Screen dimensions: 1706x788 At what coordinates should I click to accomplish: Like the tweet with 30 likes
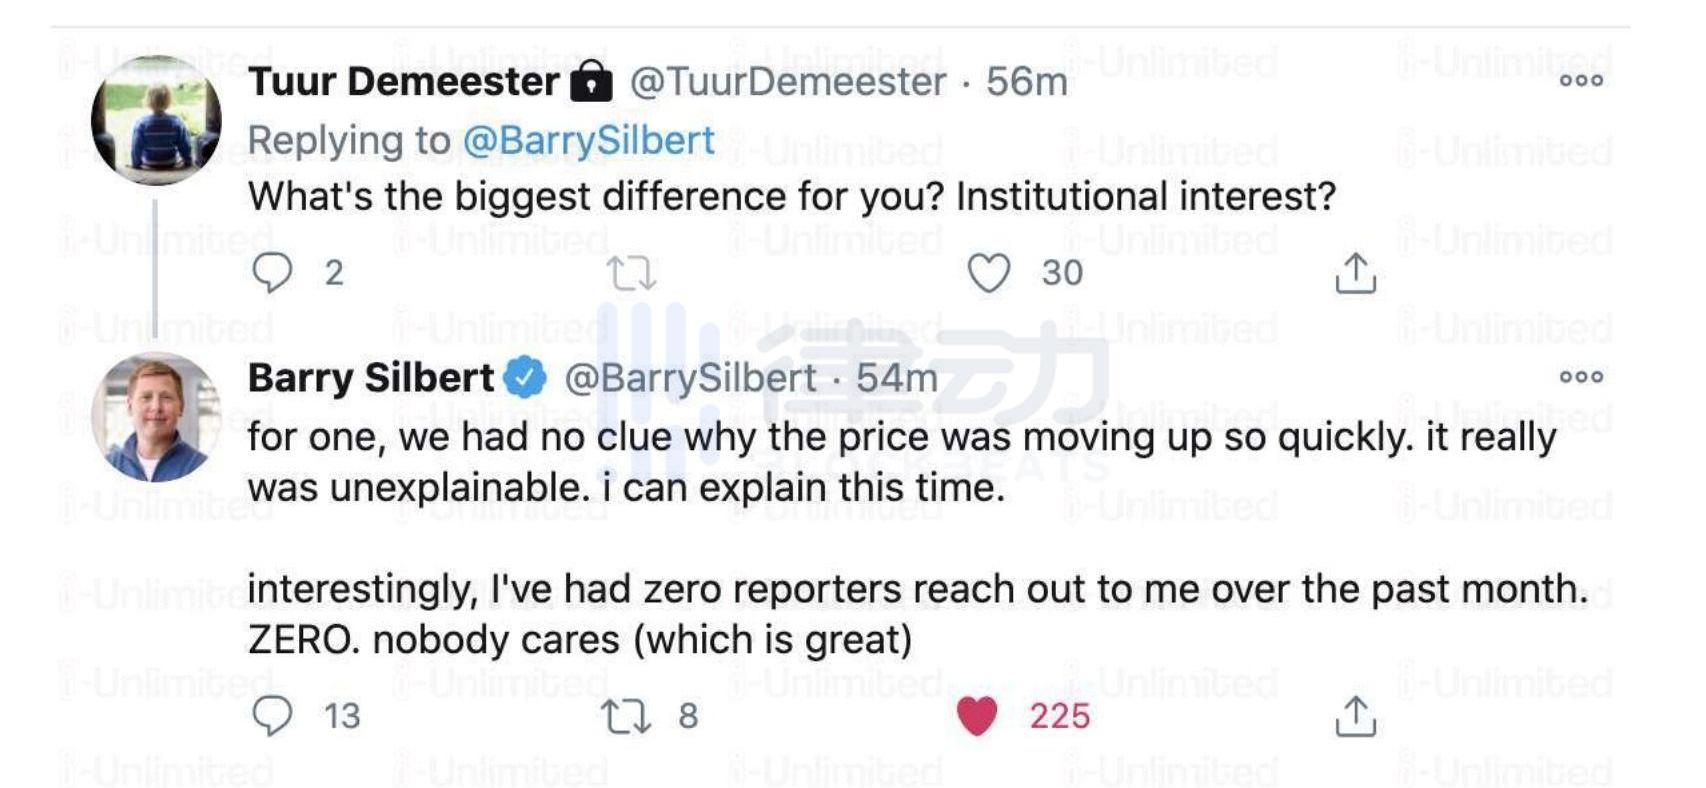[x=988, y=273]
